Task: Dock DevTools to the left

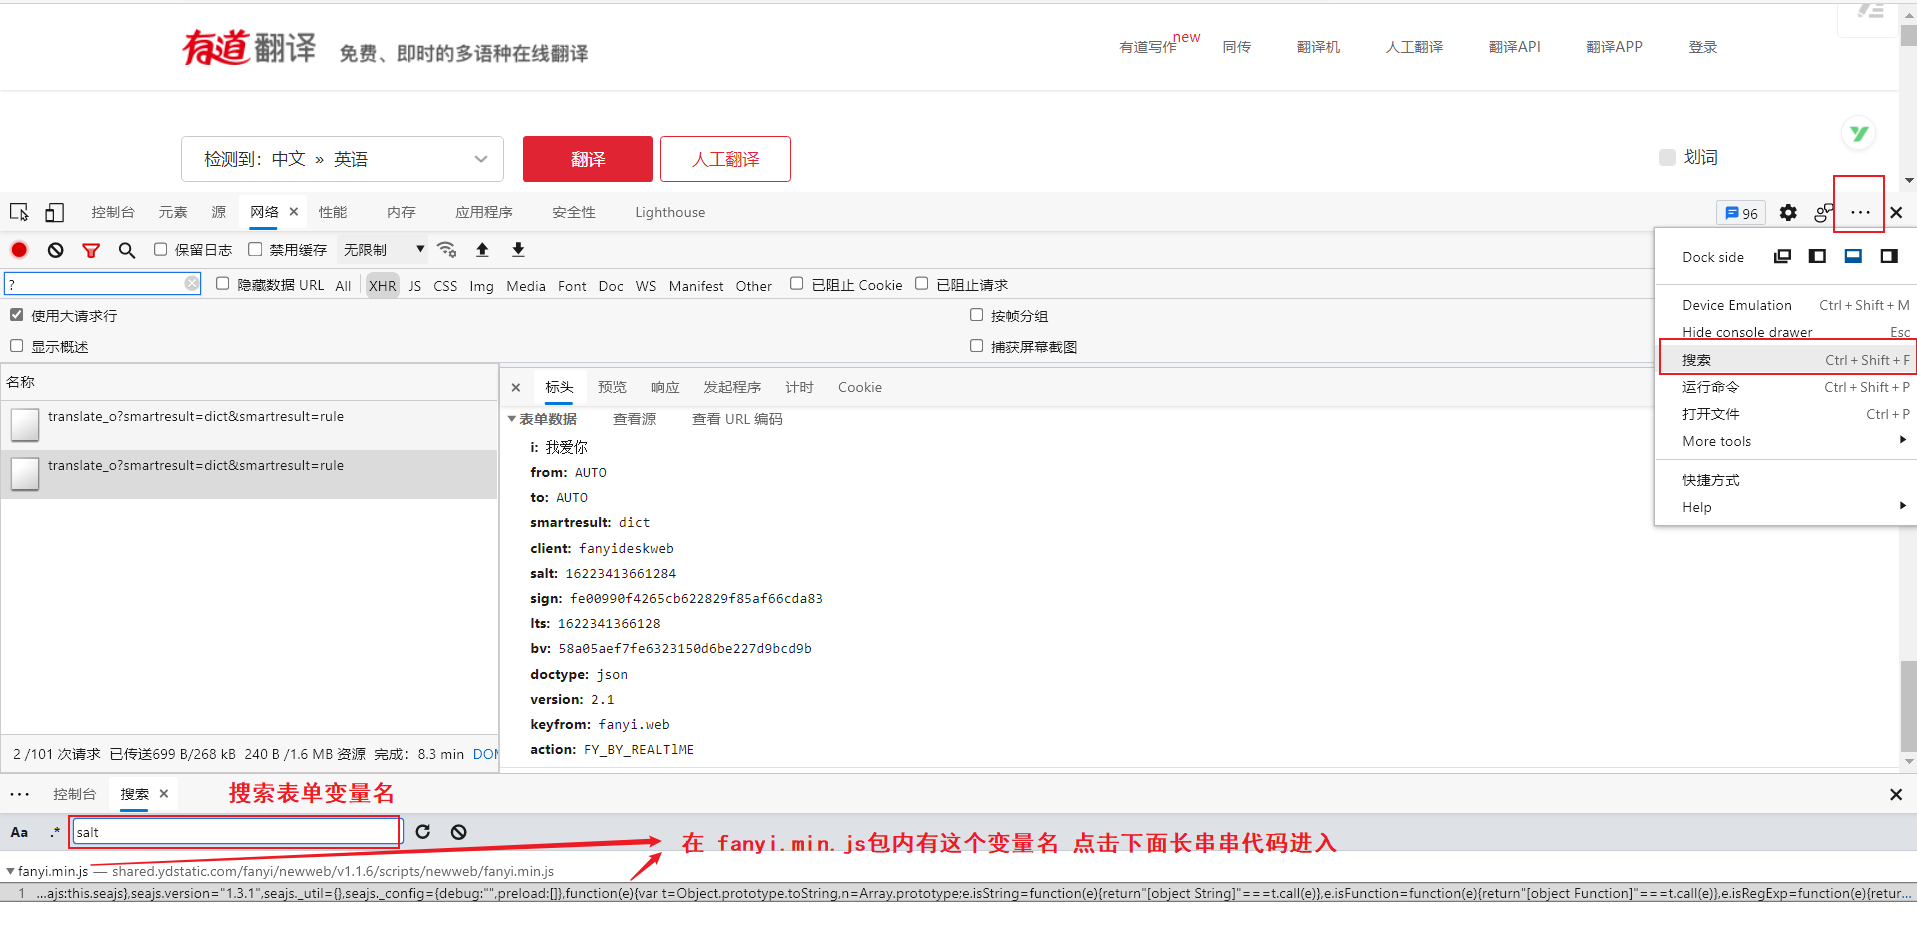Action: coord(1818,256)
